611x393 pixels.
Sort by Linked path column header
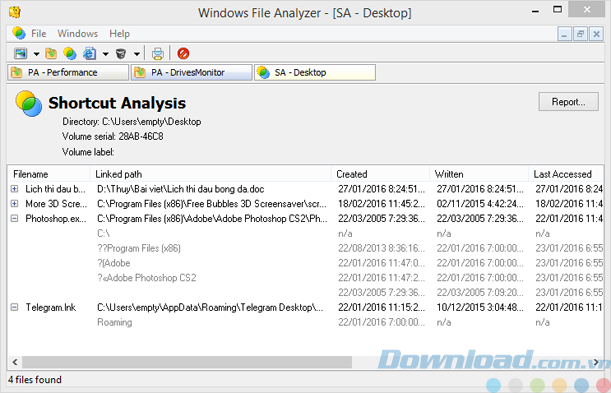211,174
